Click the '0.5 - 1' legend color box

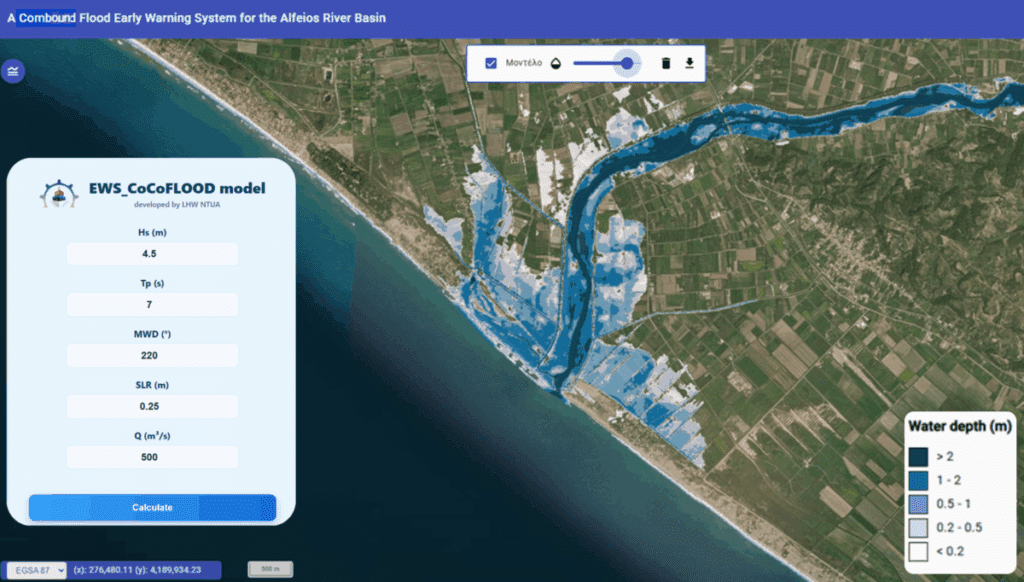coord(918,504)
